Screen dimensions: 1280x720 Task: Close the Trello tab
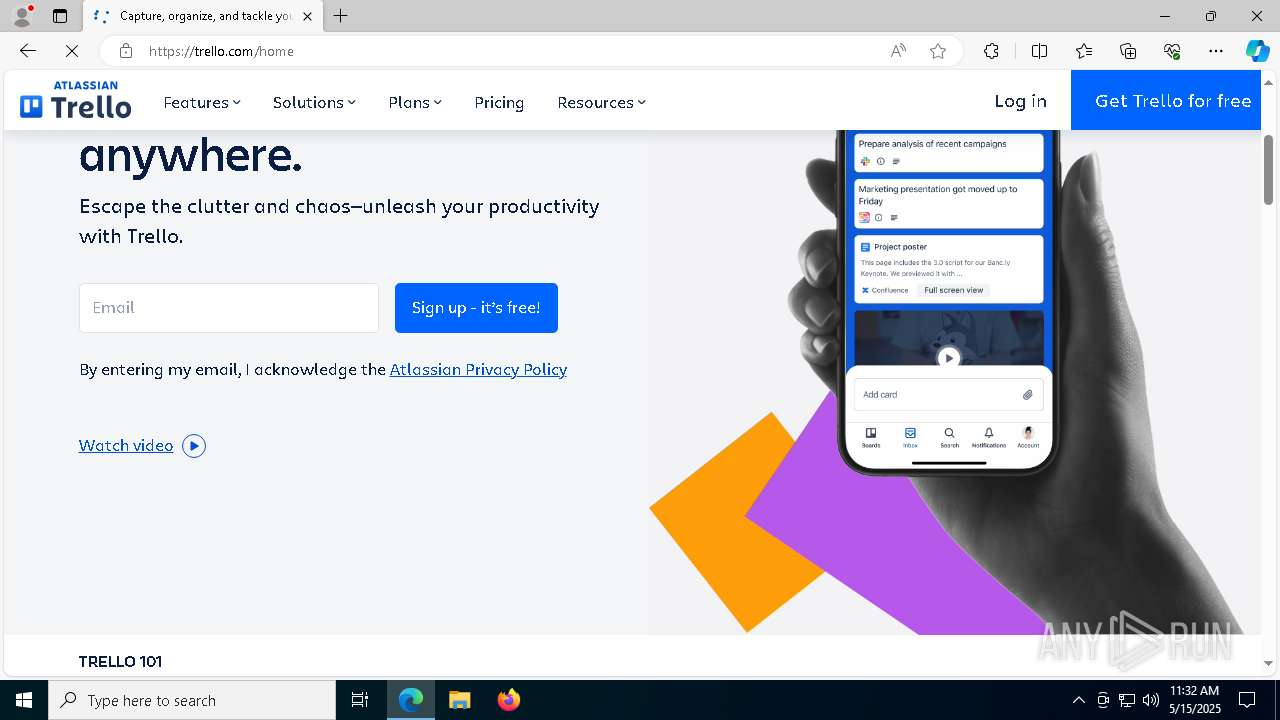point(307,16)
